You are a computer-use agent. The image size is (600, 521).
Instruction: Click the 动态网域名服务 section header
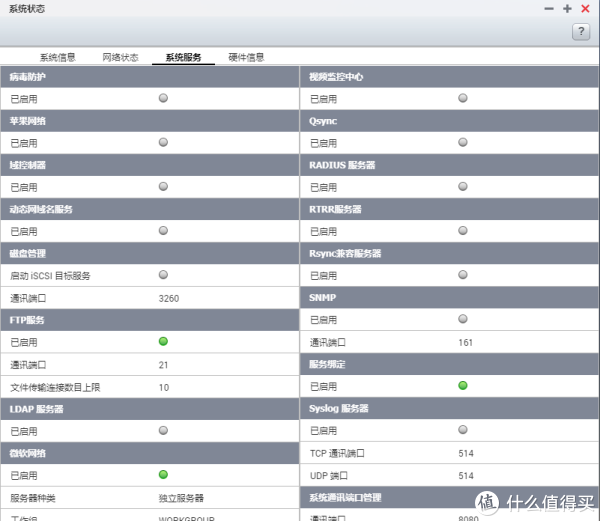[150, 209]
